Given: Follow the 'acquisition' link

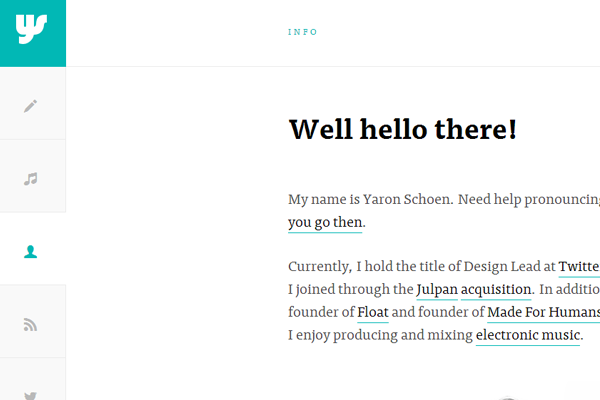Looking at the screenshot, I should 496,289.
